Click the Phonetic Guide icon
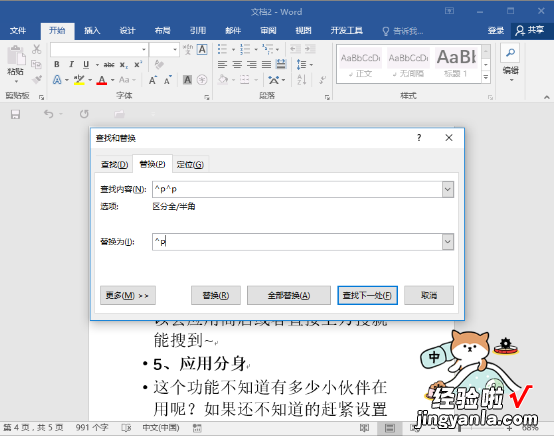Viewport: 554px width, 436px height. (188, 49)
